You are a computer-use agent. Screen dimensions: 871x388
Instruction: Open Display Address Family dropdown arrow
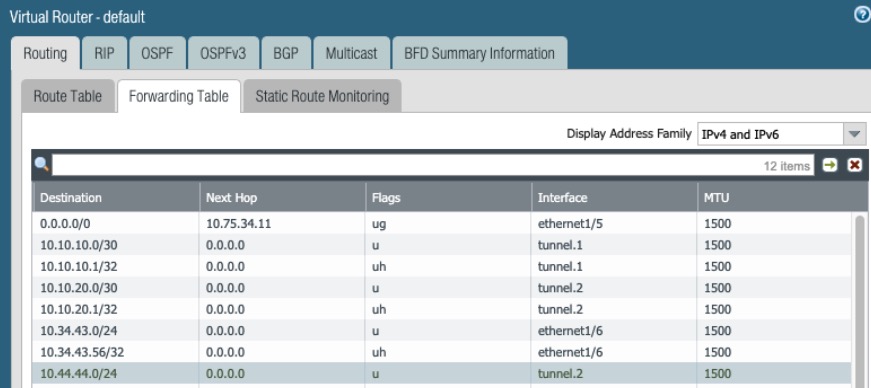[x=854, y=134]
